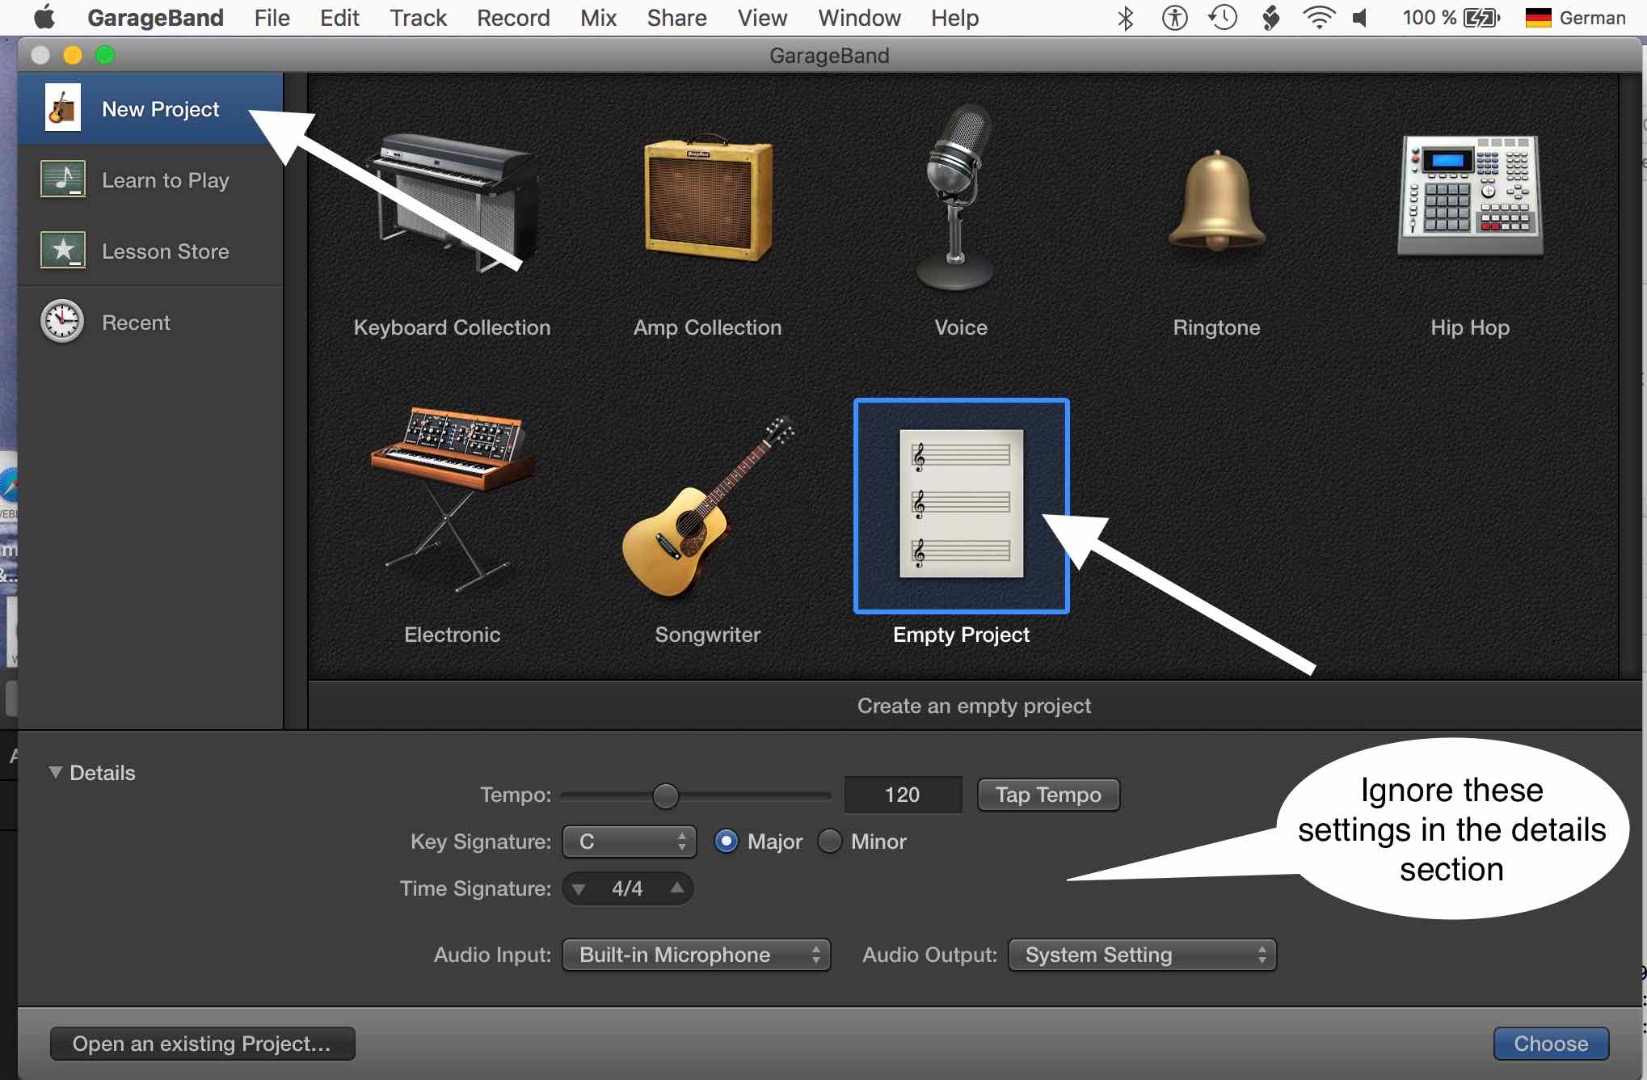Open the Edit menu
Screen dimensions: 1647x1080
(340, 18)
